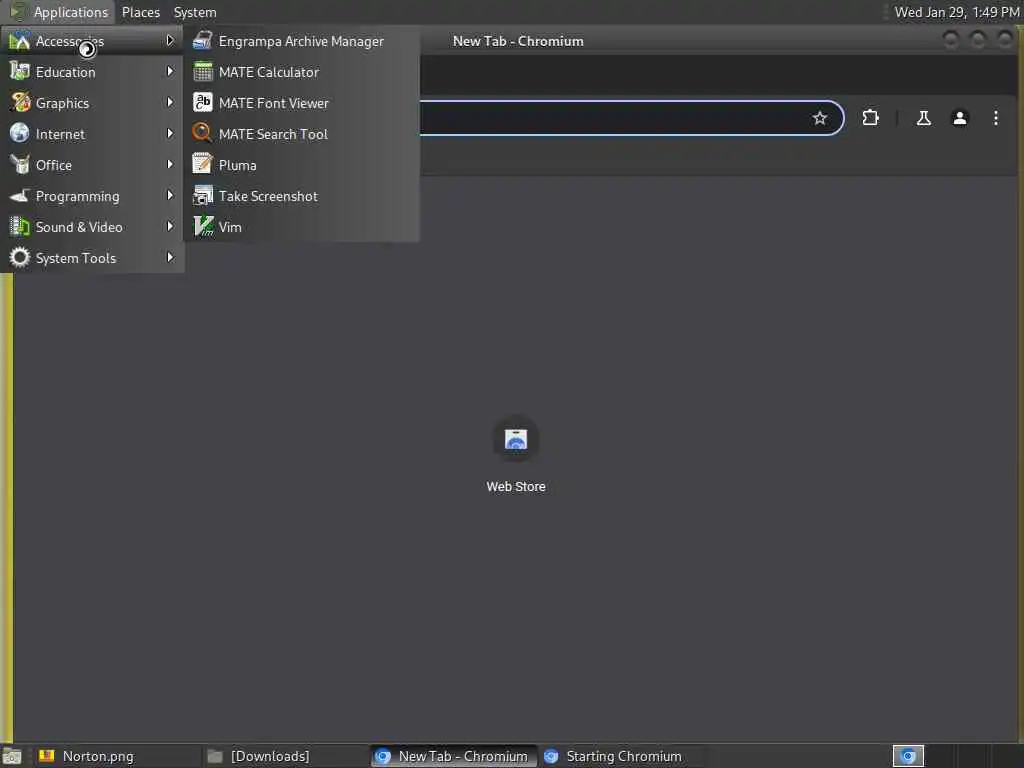
Task: Click the Internet globe icon
Action: pos(20,133)
